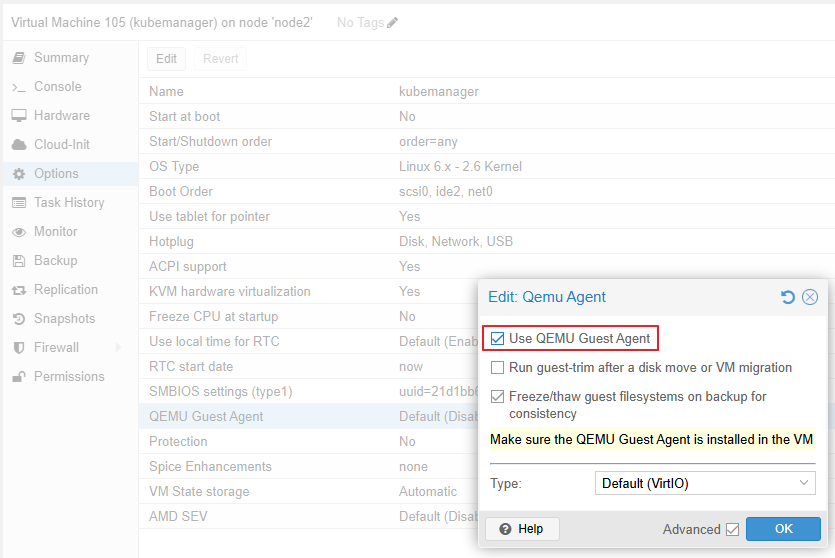
Task: Select the Options menu entry
Action: pos(70,174)
